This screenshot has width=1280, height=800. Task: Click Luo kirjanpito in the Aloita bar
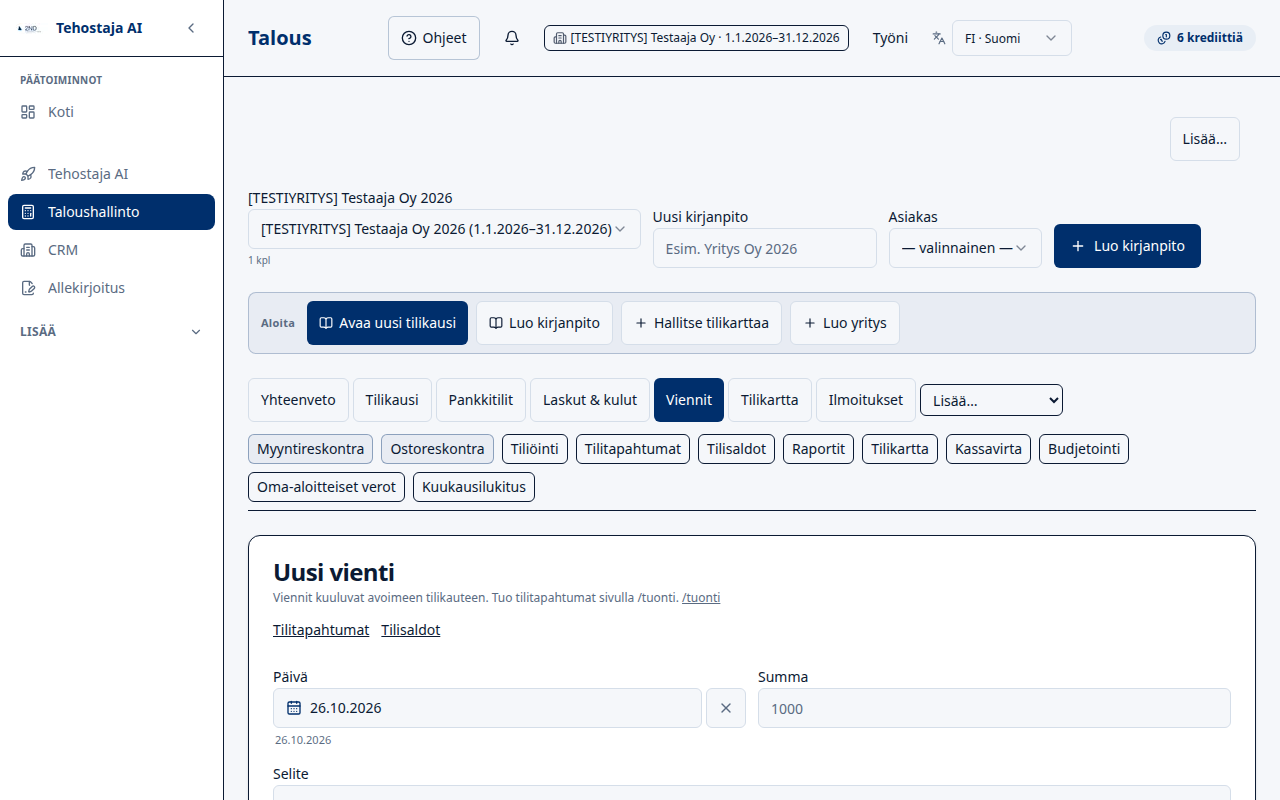pyautogui.click(x=544, y=323)
